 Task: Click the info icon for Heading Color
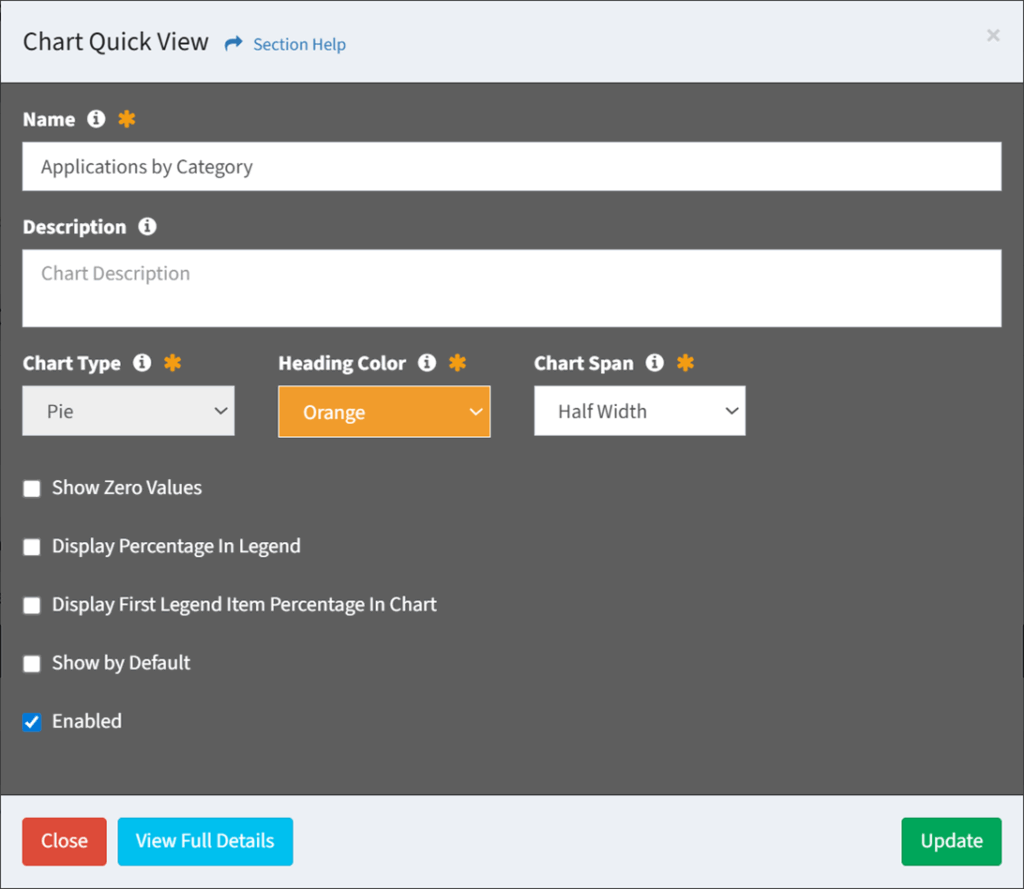[x=427, y=363]
